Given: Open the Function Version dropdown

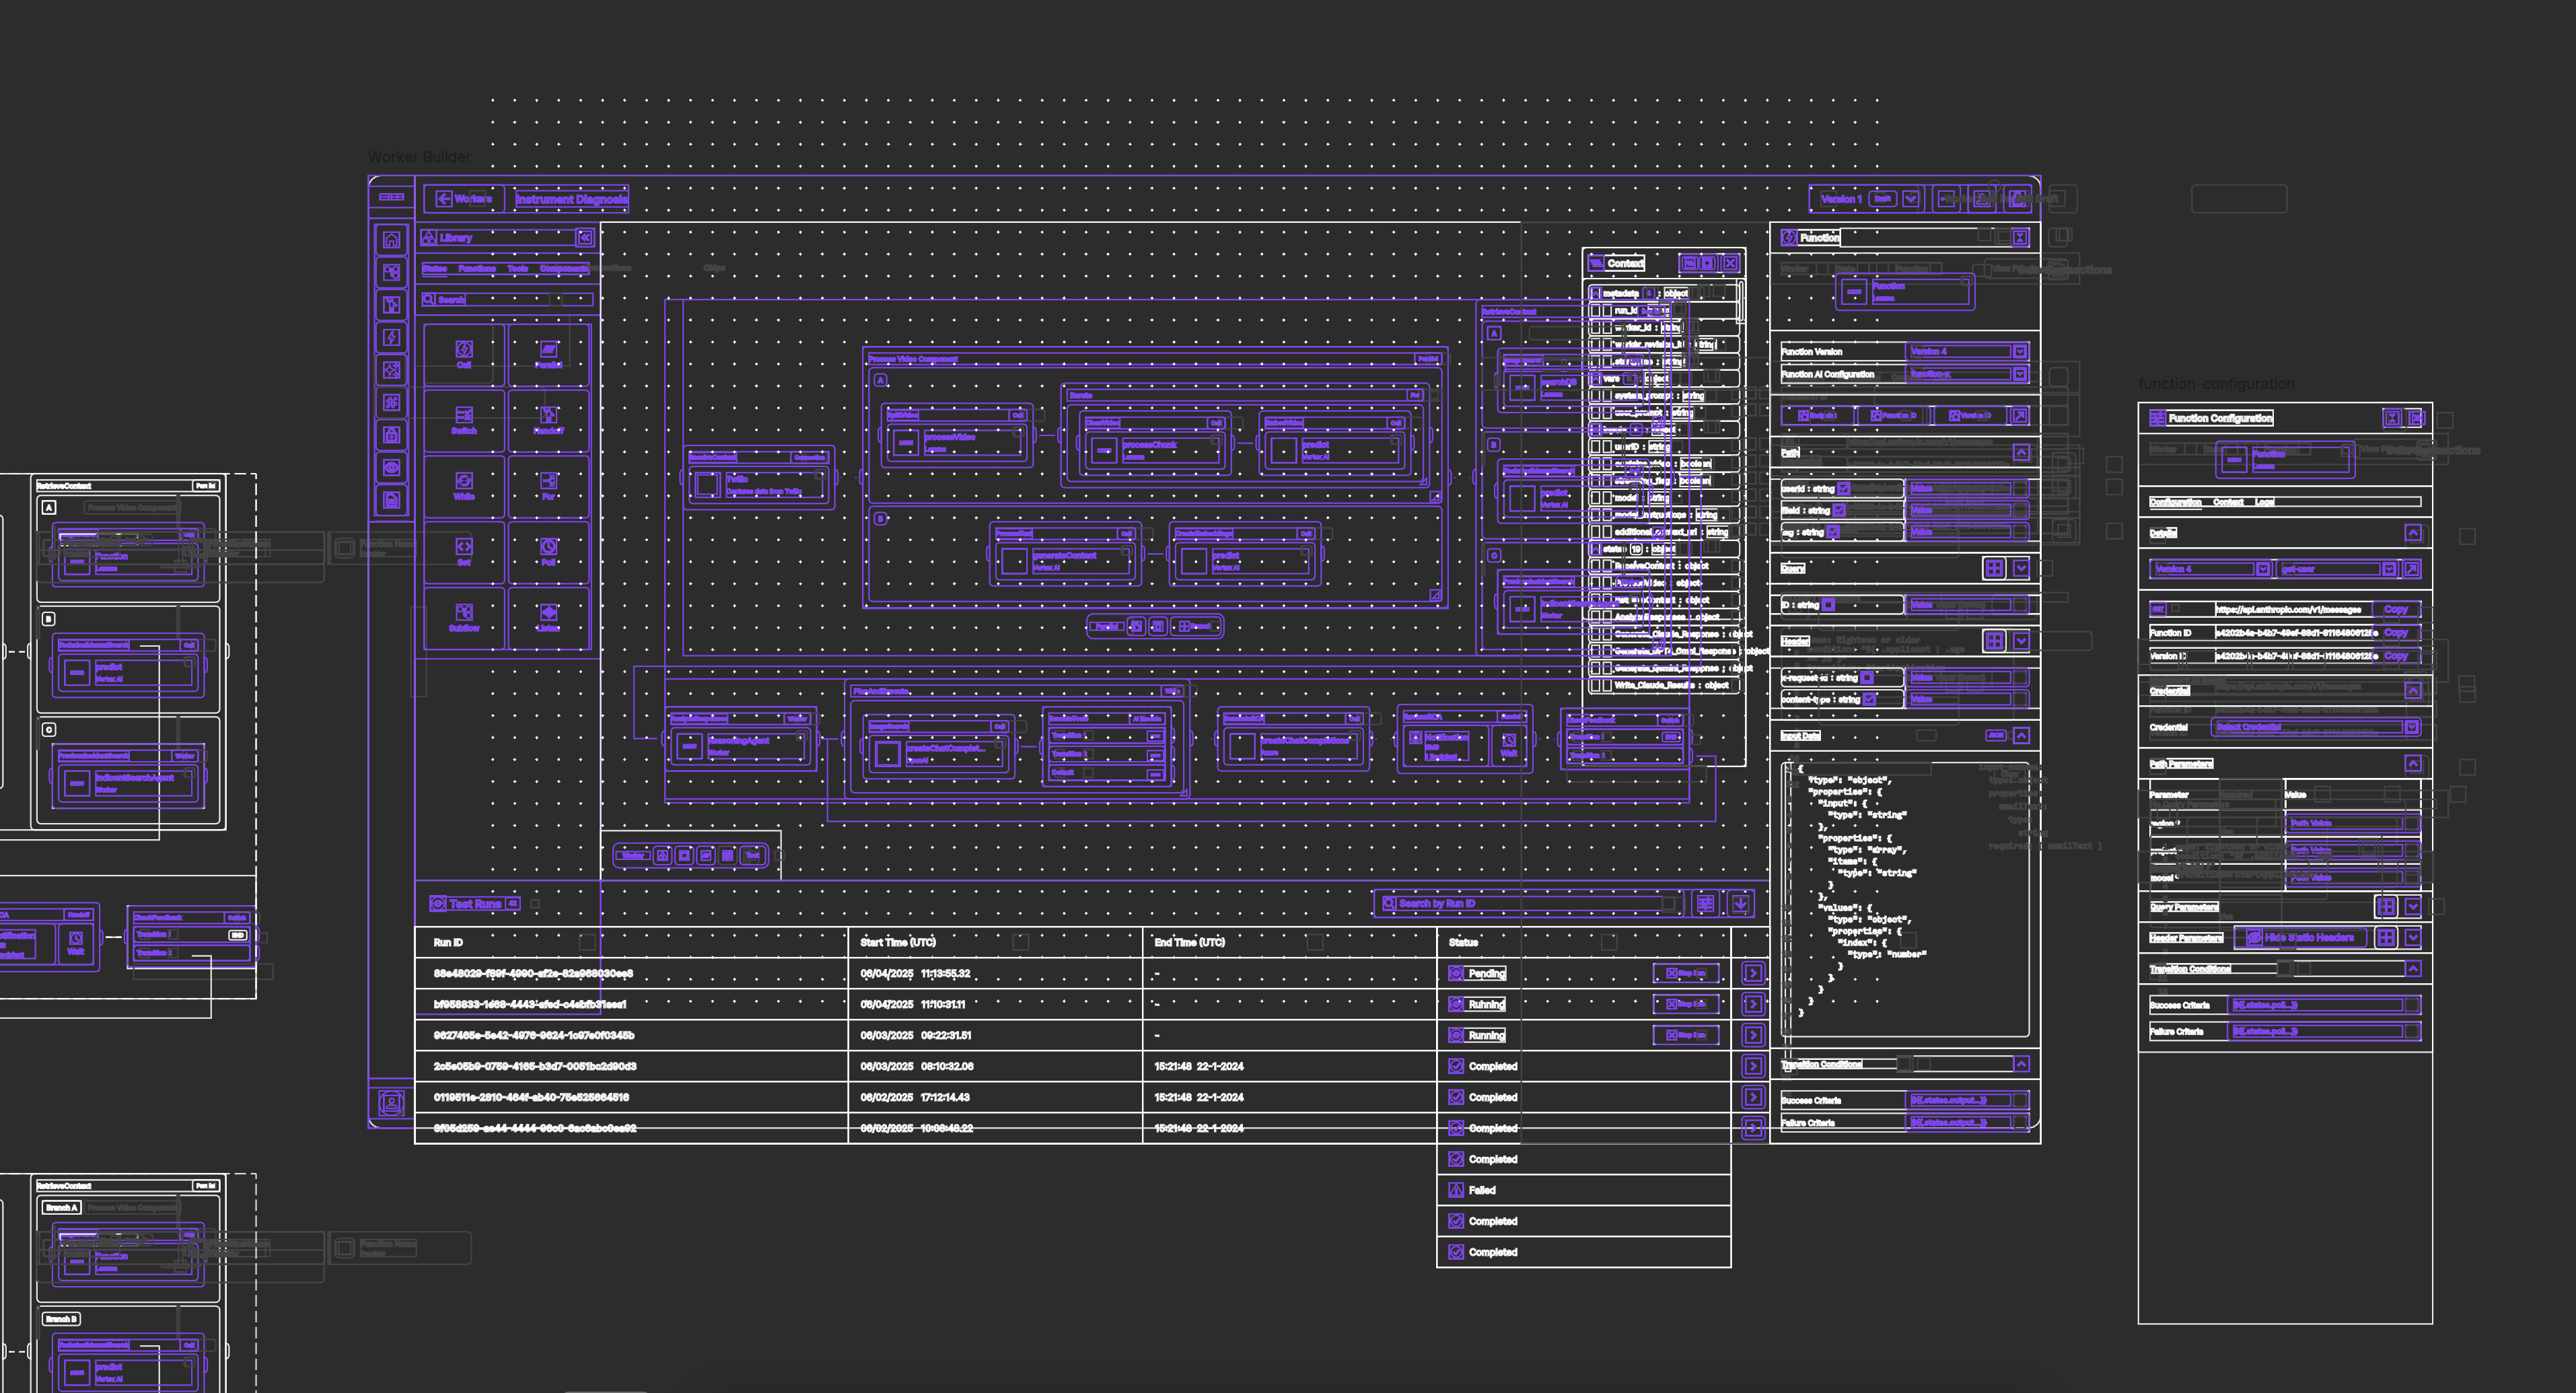Looking at the screenshot, I should [1968, 352].
